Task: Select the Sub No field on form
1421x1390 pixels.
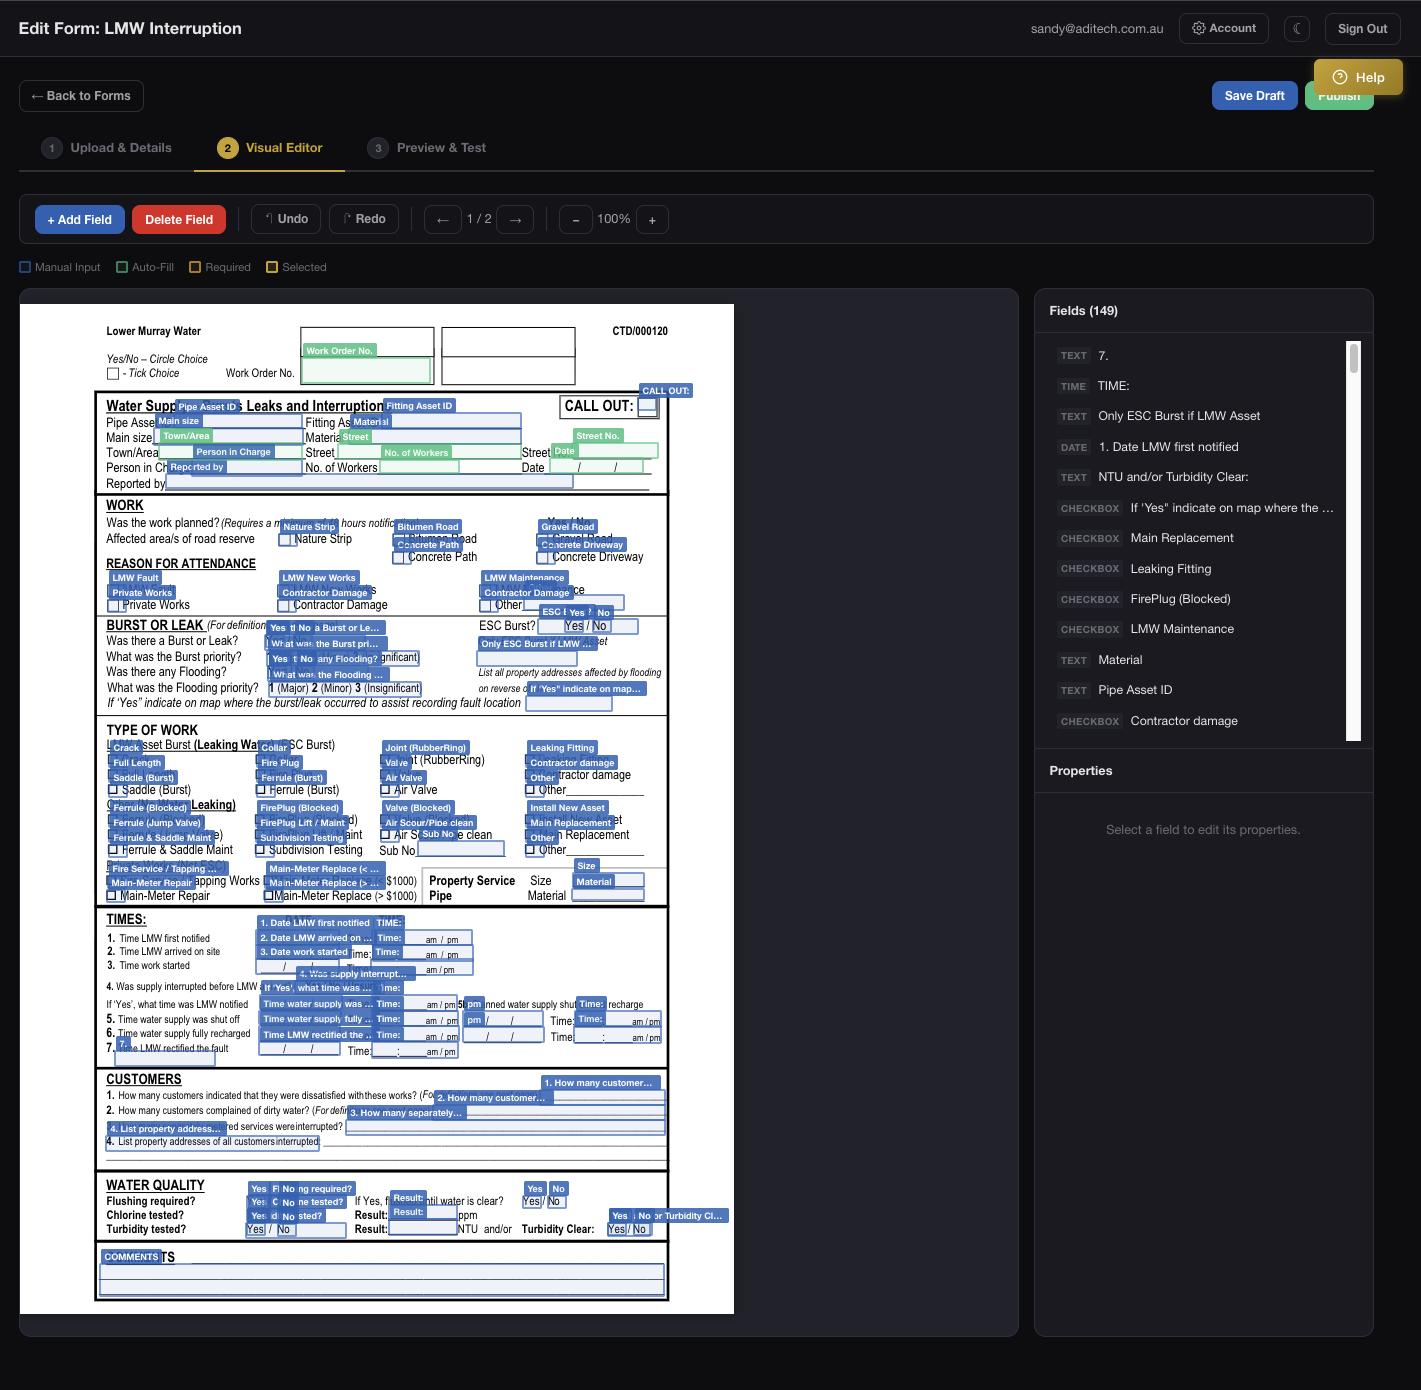Action: [461, 849]
